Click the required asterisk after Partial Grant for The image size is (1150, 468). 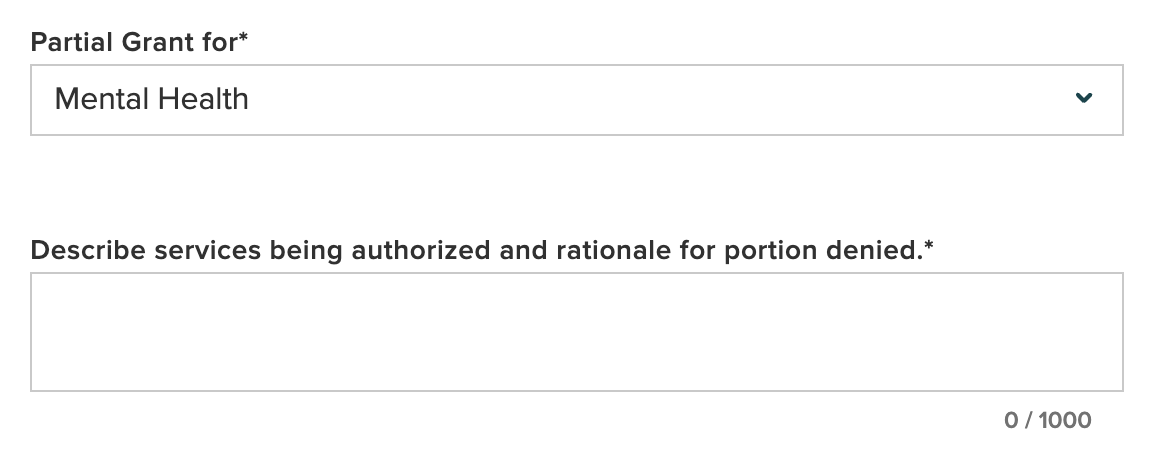[x=243, y=39]
